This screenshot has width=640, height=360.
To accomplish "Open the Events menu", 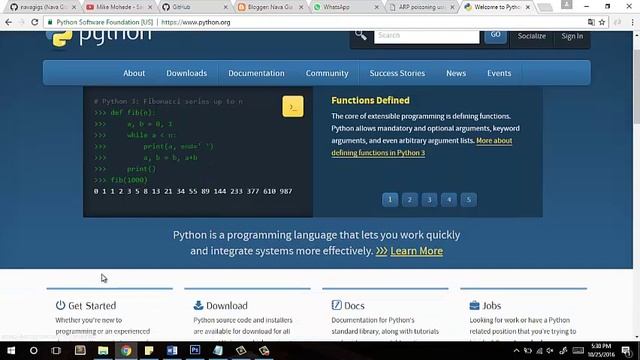I will click(499, 73).
